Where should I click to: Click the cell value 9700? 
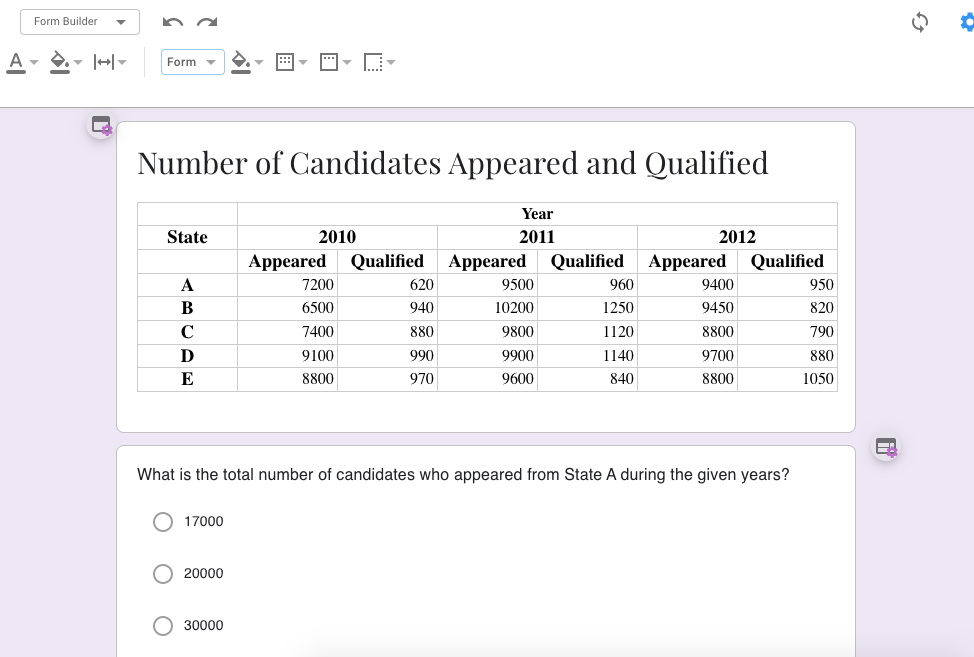pyautogui.click(x=718, y=356)
